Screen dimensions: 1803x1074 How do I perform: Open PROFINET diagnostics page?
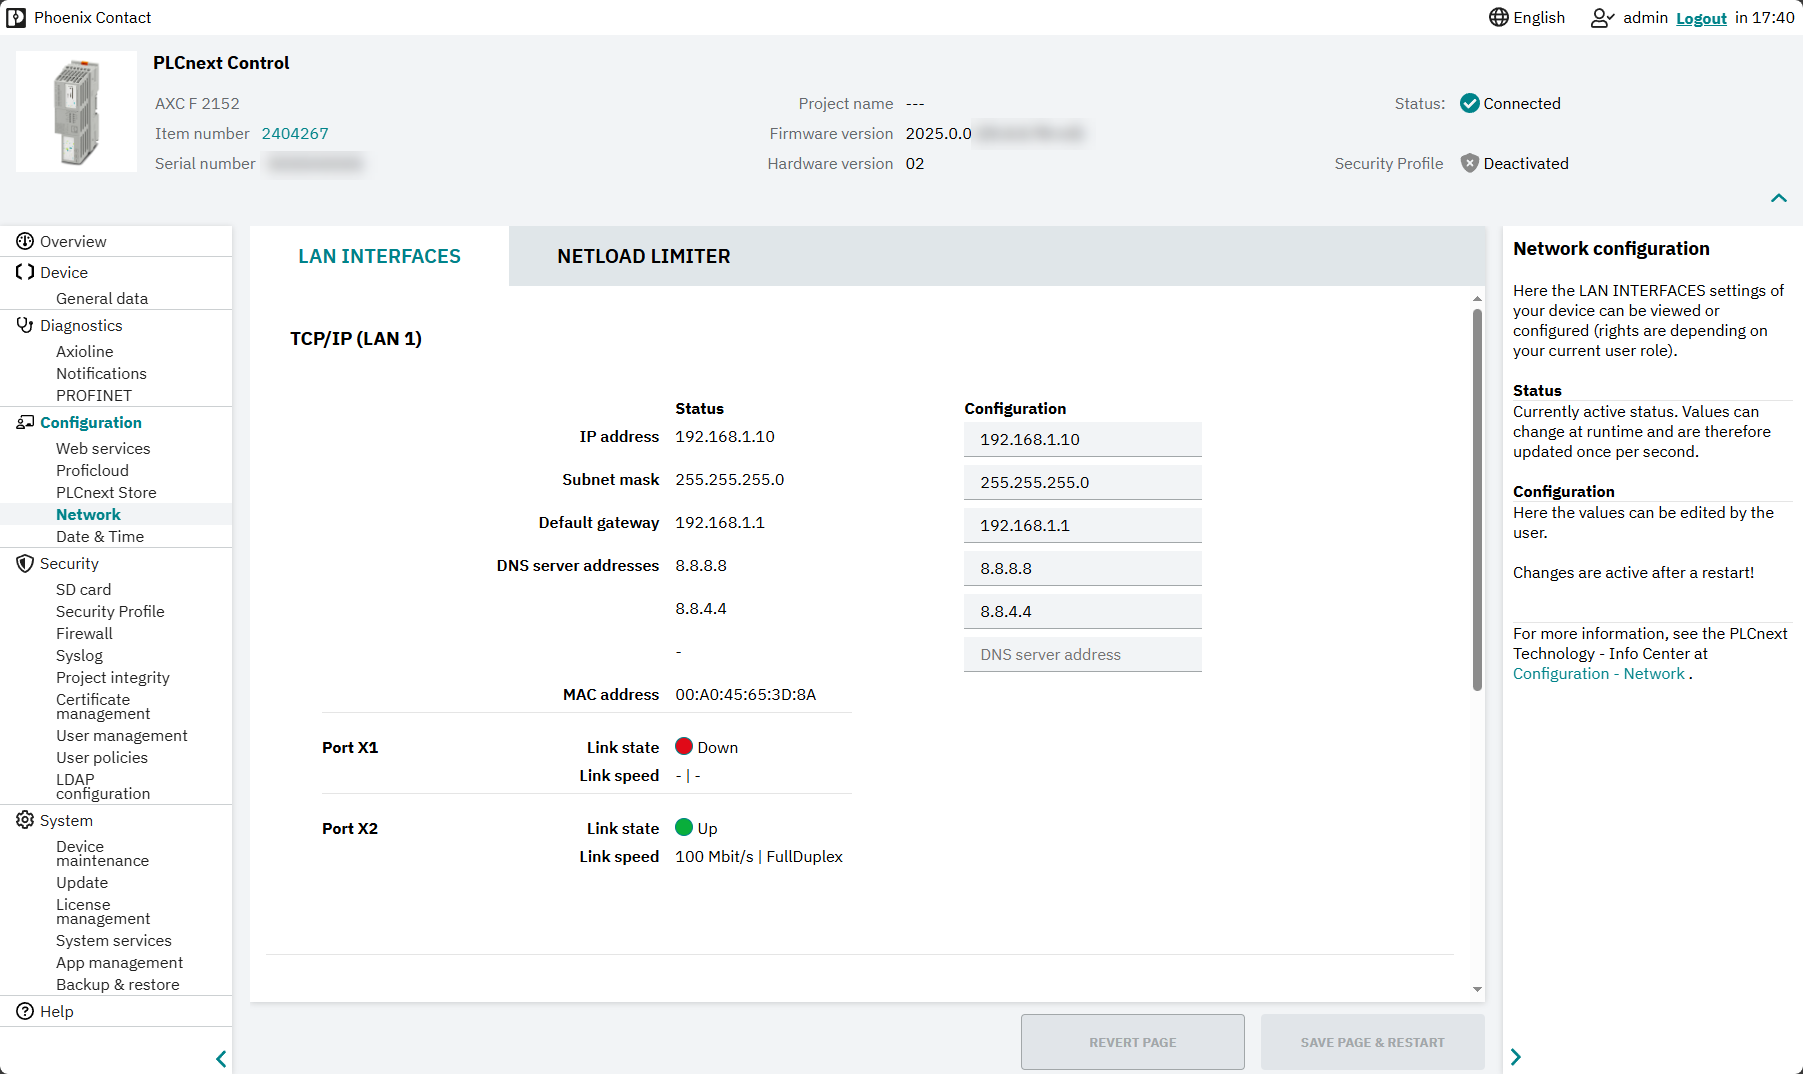[94, 395]
